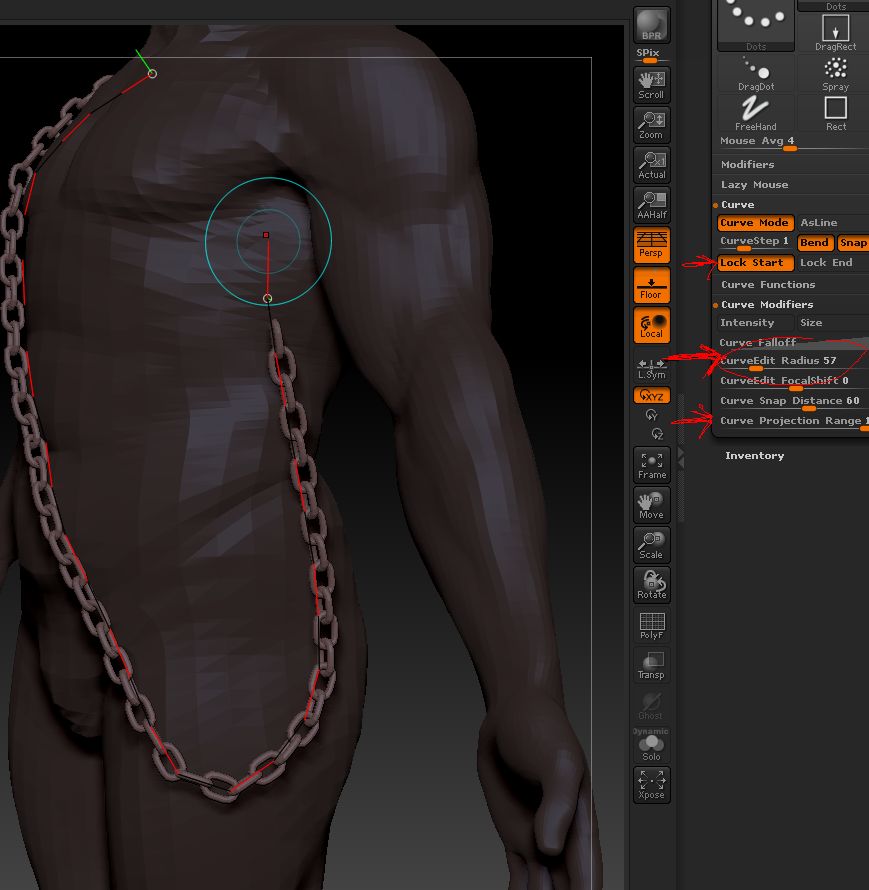Toggle the Bend option

tap(815, 243)
